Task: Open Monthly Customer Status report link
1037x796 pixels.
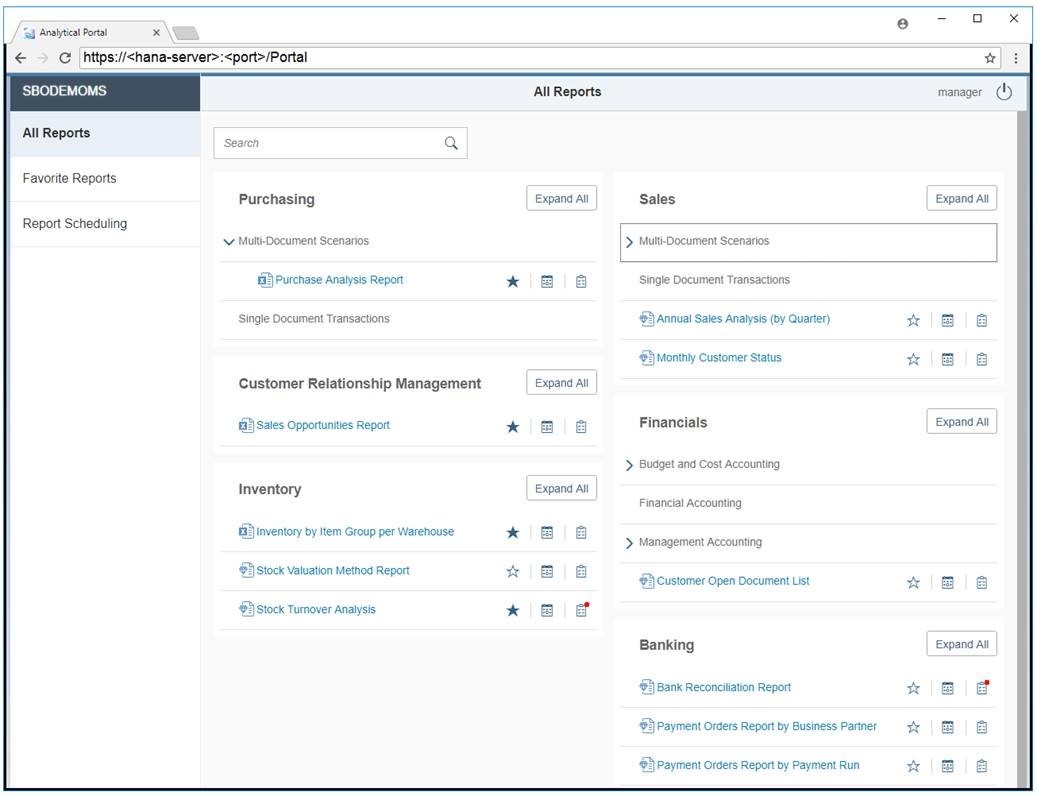Action: pyautogui.click(x=719, y=358)
